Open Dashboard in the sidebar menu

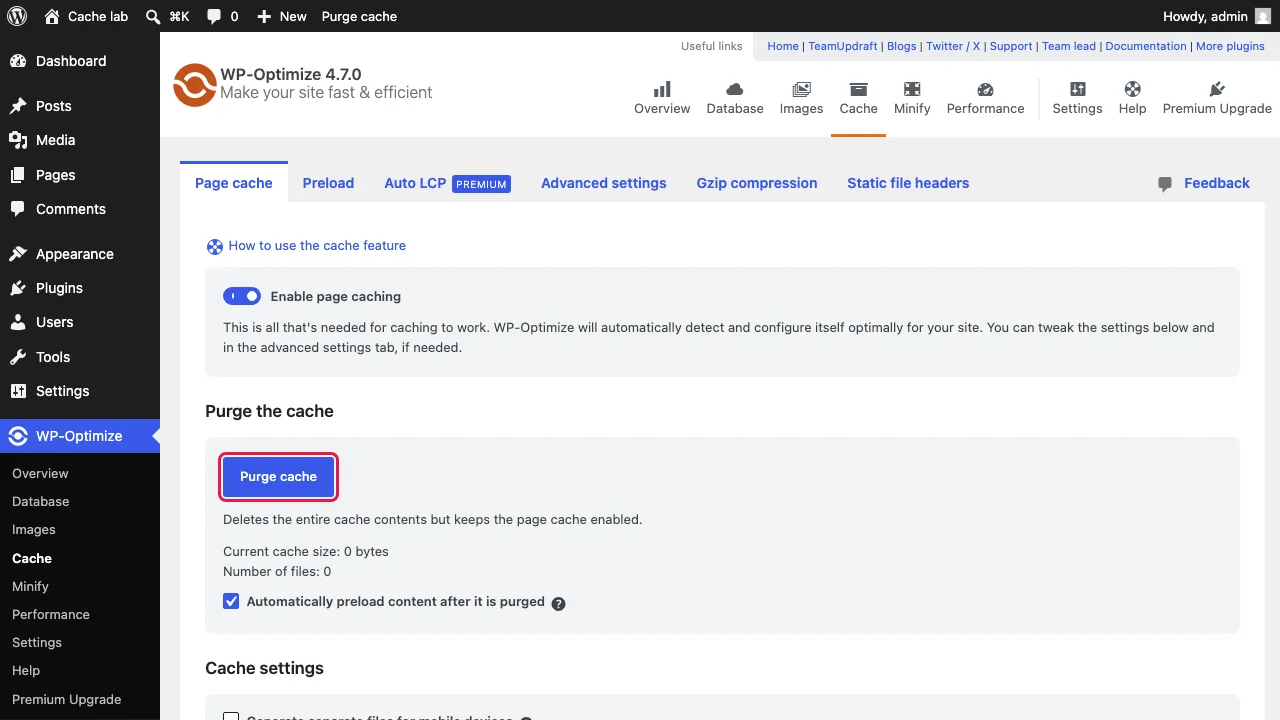coord(80,61)
